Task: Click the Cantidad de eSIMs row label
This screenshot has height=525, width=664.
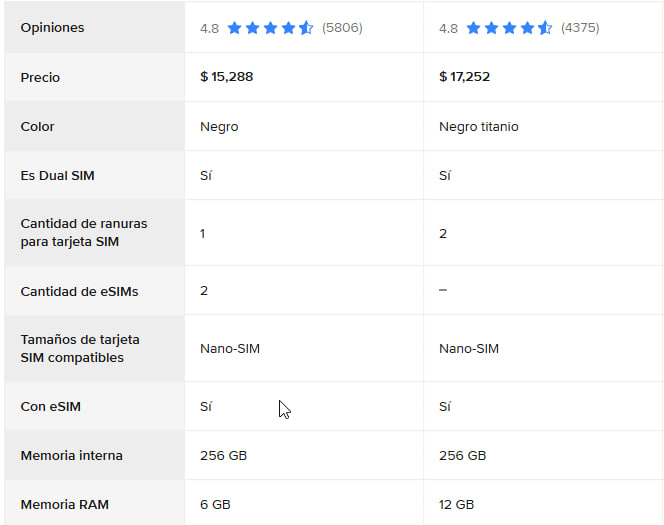Action: click(80, 291)
